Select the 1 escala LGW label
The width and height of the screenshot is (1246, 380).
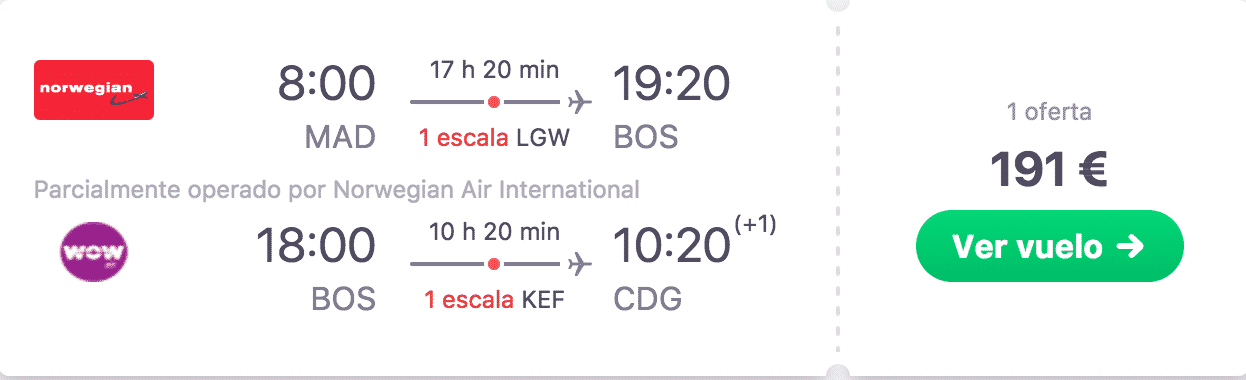click(494, 138)
